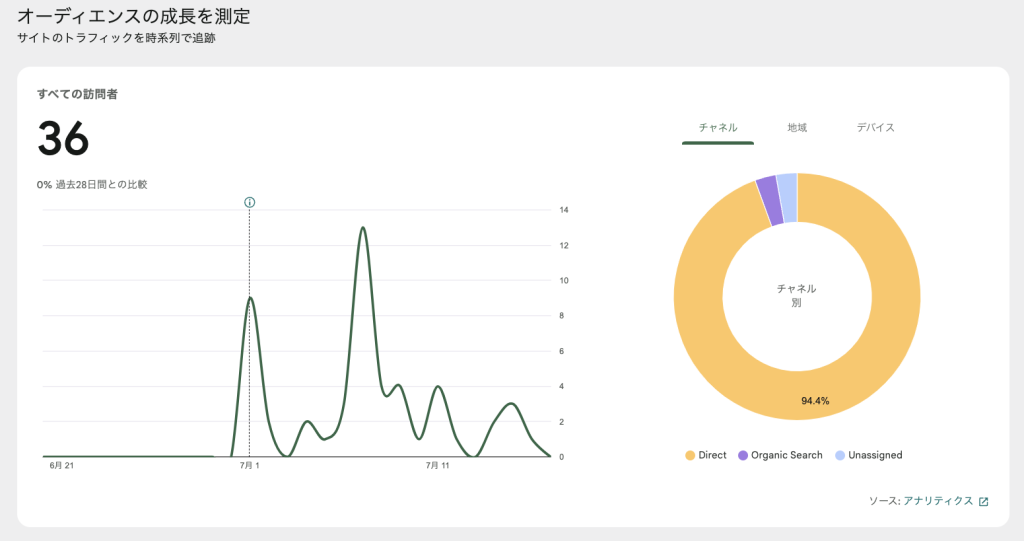This screenshot has width=1024, height=541.
Task: Click the external link icon beside アナリティクス
Action: 983,502
